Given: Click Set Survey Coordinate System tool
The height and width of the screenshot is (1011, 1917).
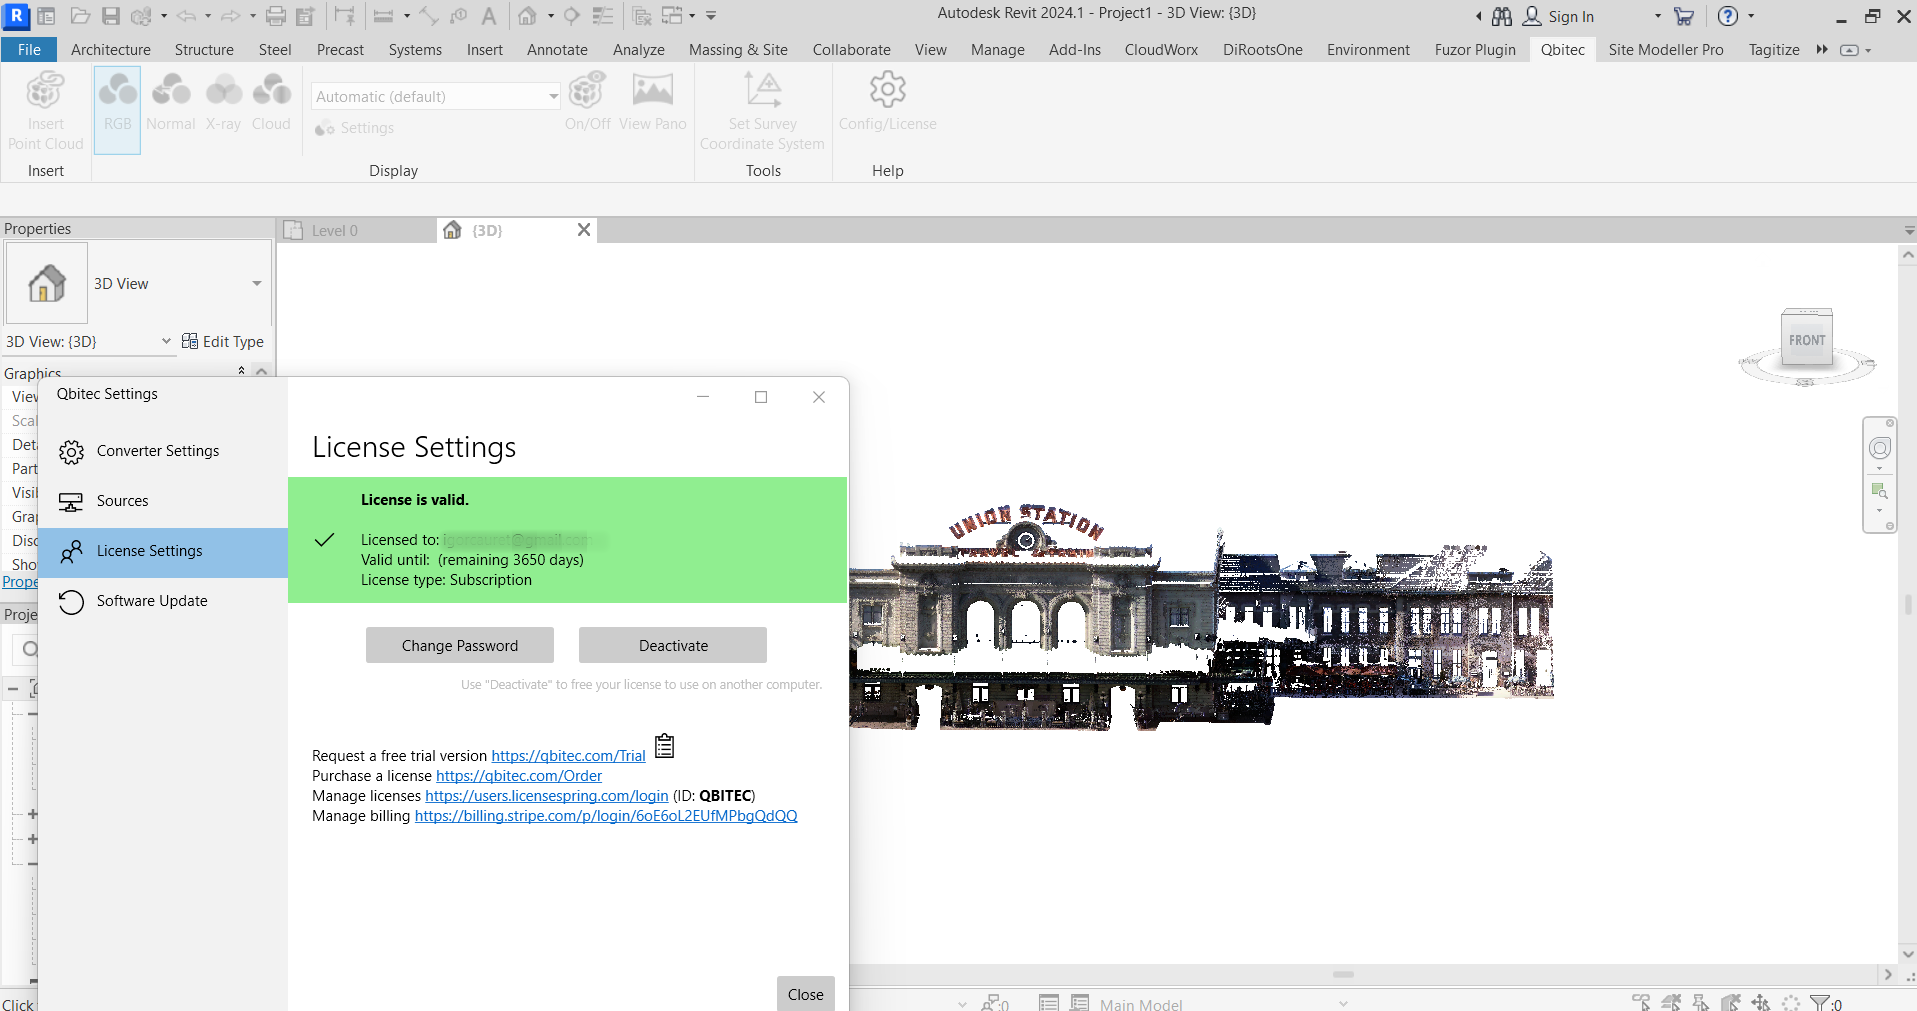Looking at the screenshot, I should pos(762,110).
